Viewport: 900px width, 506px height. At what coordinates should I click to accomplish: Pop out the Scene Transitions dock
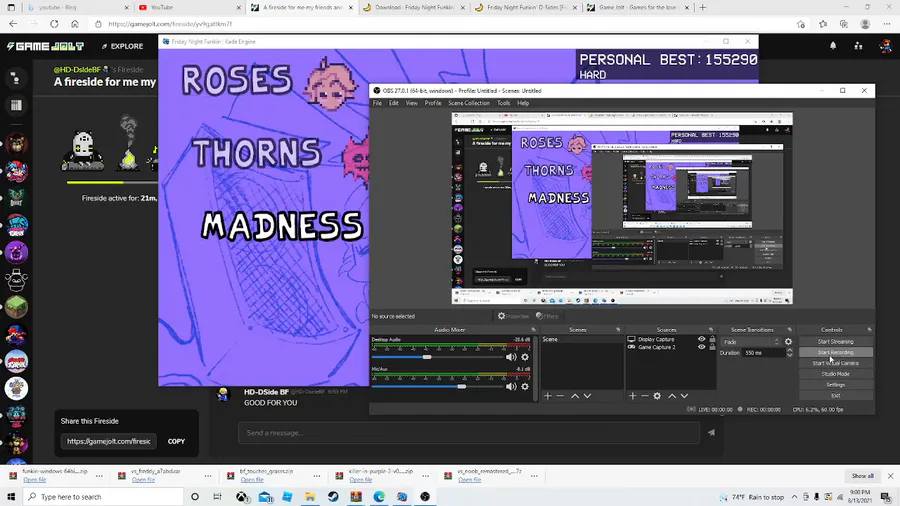point(789,330)
